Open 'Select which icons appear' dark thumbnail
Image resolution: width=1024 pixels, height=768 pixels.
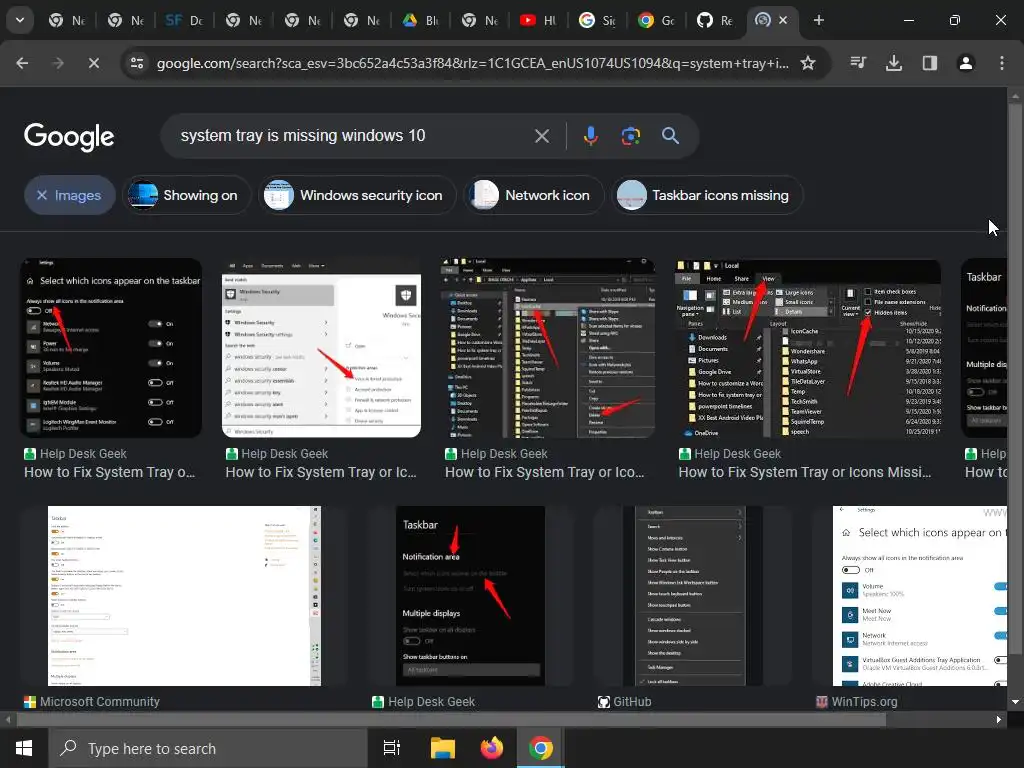[x=111, y=347]
